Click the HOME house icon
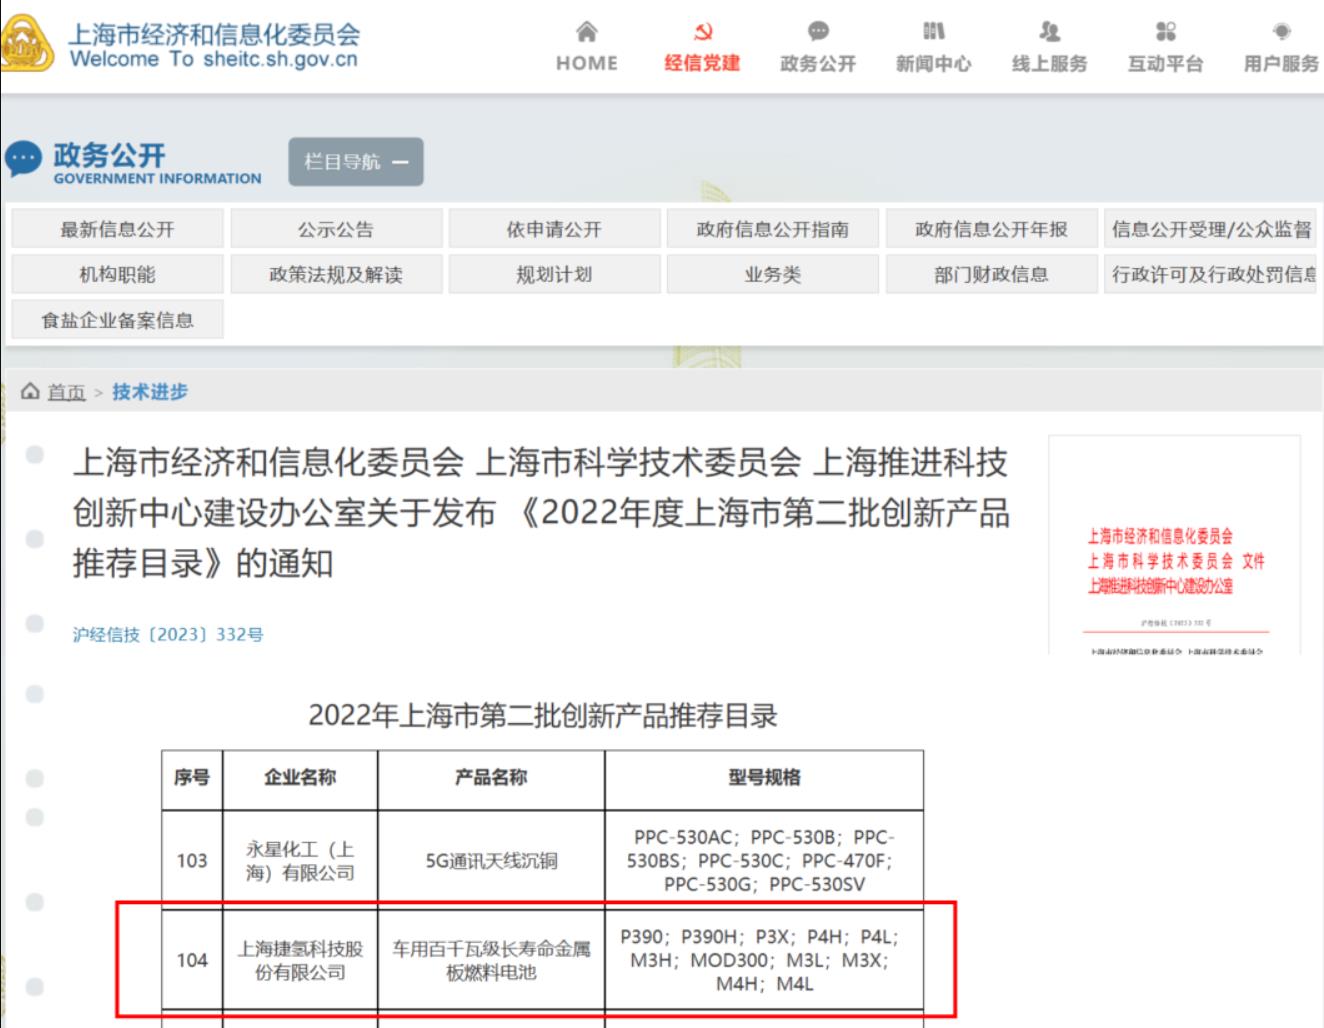The height and width of the screenshot is (1028, 1324). (584, 33)
